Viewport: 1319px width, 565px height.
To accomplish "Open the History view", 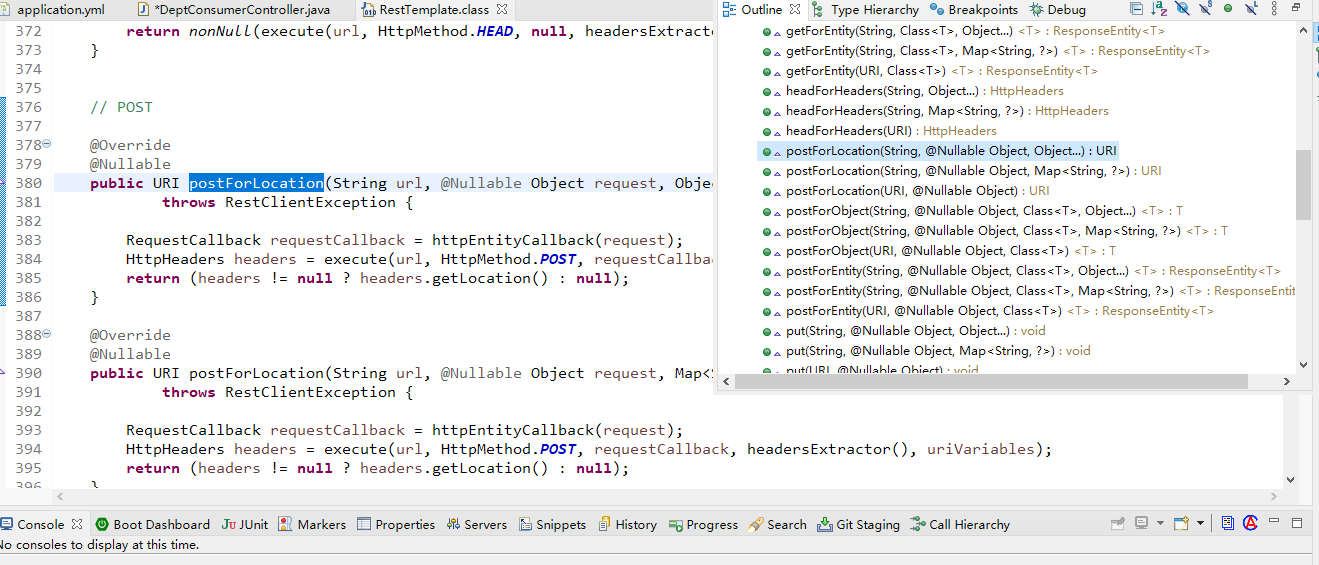I will (627, 524).
